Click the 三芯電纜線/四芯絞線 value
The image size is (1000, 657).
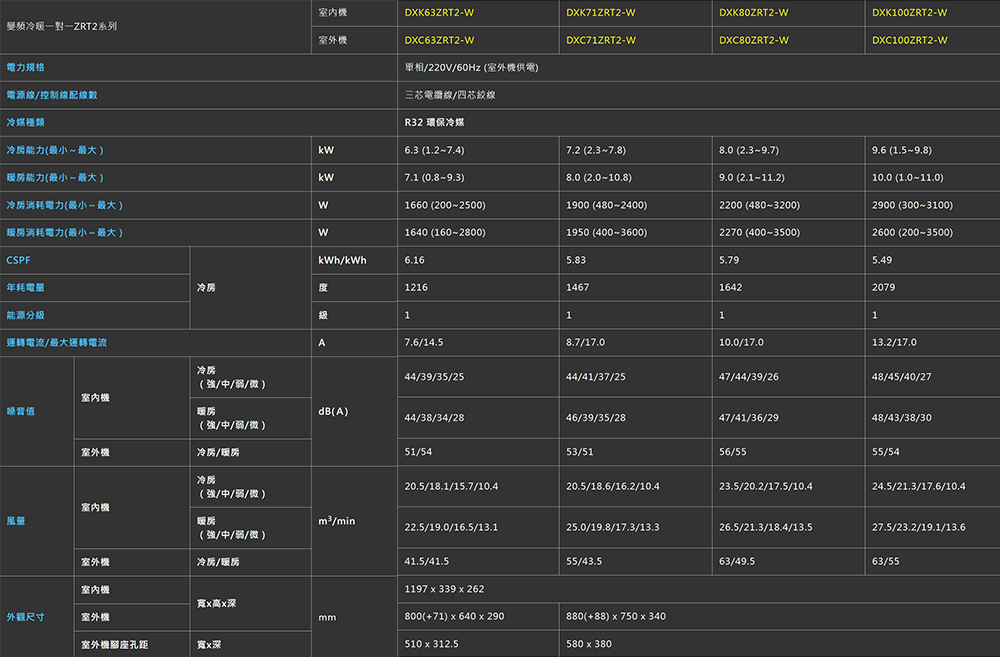(x=450, y=95)
